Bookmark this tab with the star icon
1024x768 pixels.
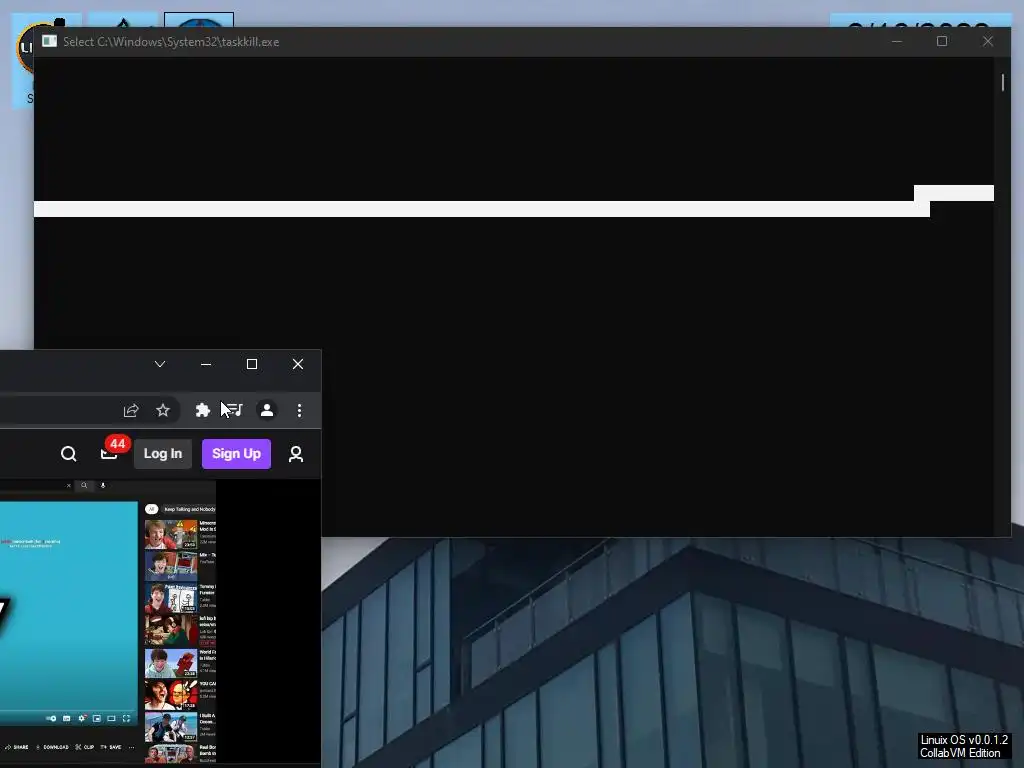[x=163, y=410]
